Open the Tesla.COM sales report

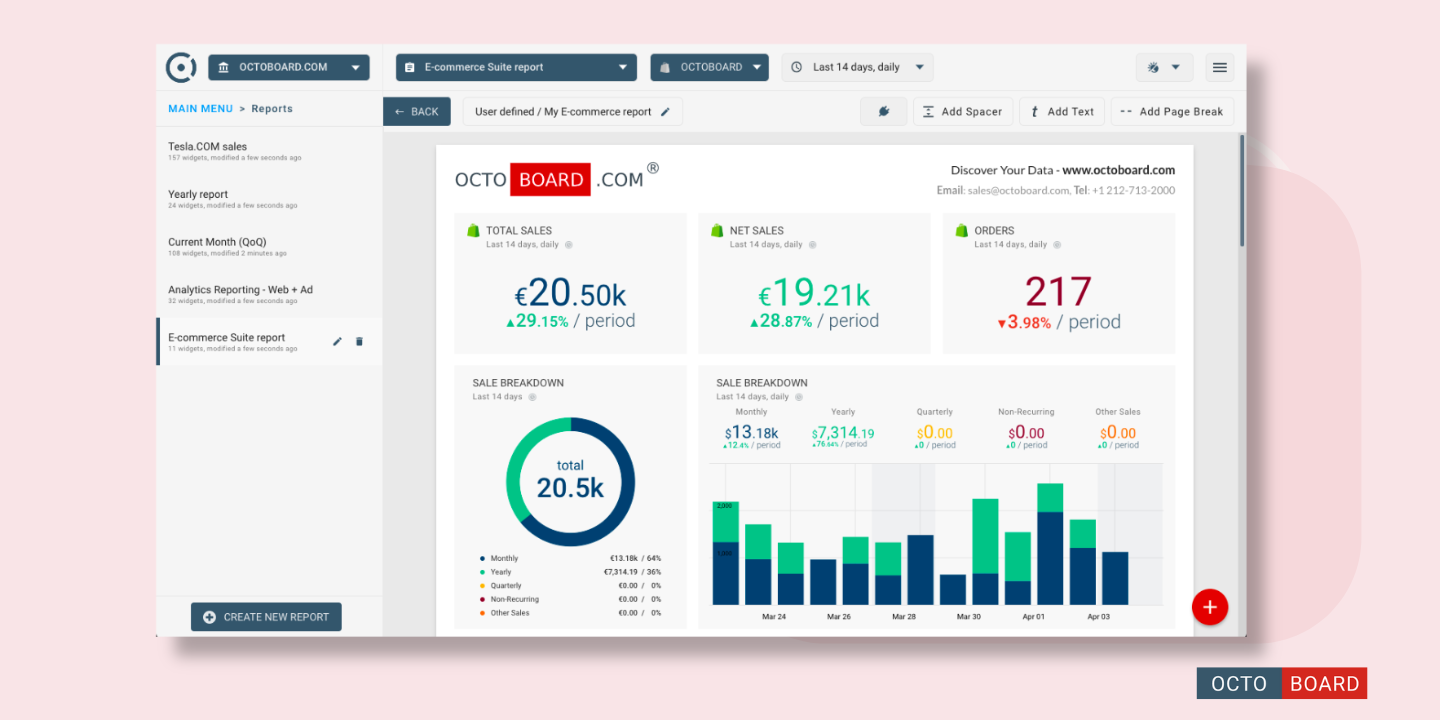[269, 151]
